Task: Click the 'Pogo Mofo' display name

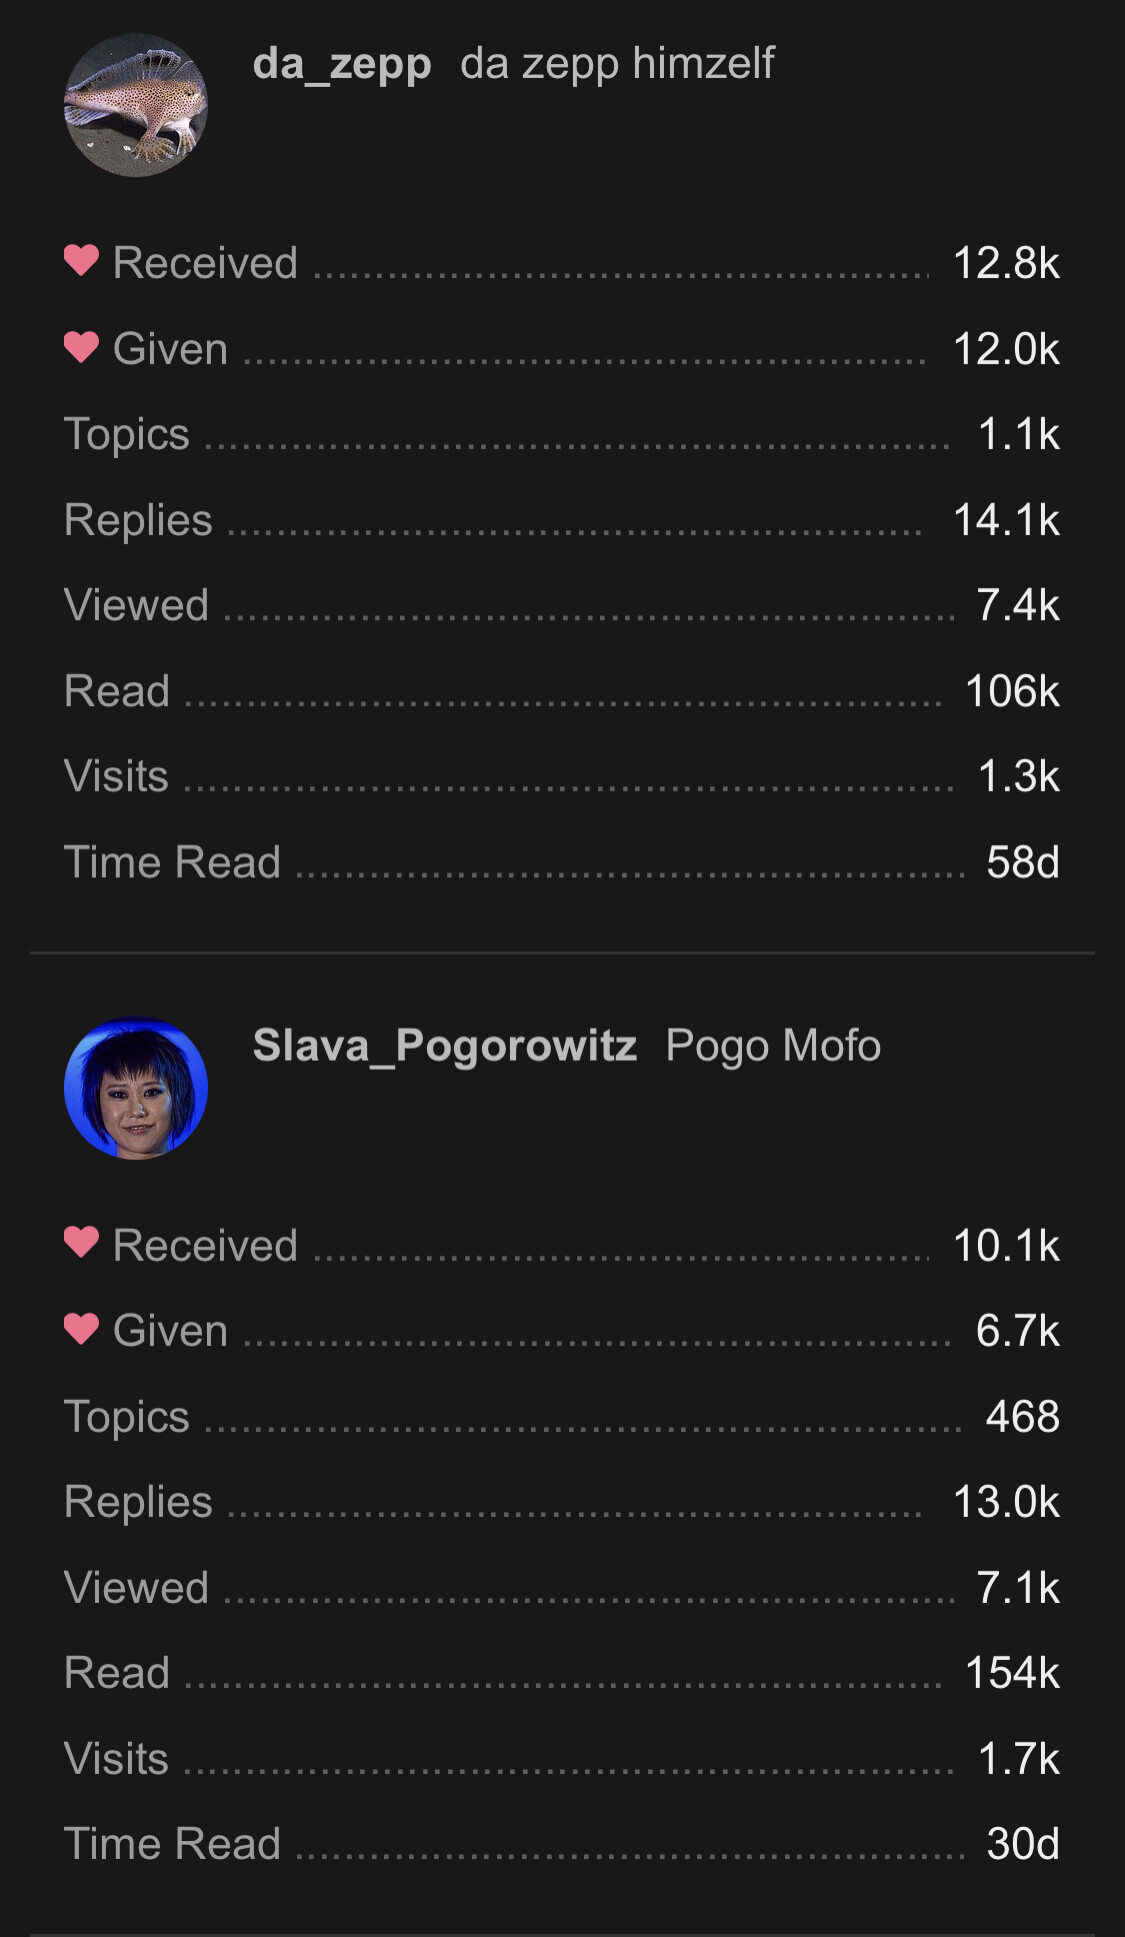Action: pyautogui.click(x=773, y=1046)
